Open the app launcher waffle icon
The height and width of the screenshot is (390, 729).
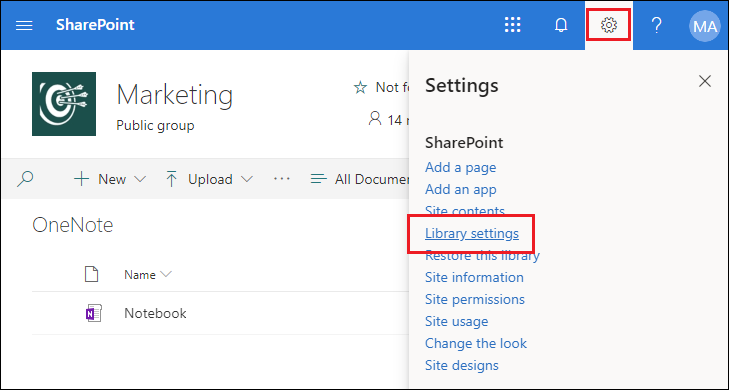[512, 25]
